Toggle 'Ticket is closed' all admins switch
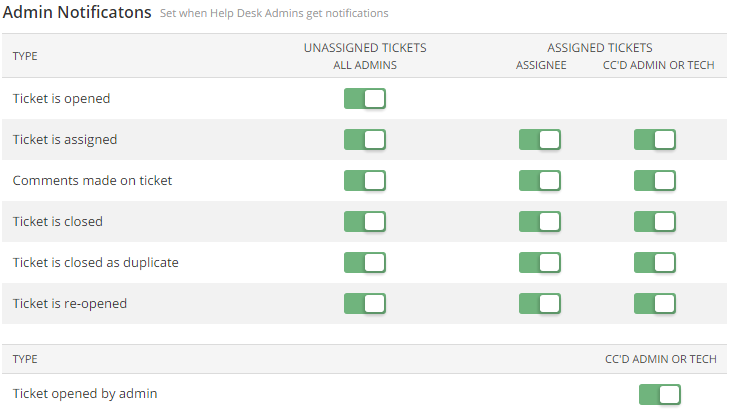The image size is (733, 417). 364,221
